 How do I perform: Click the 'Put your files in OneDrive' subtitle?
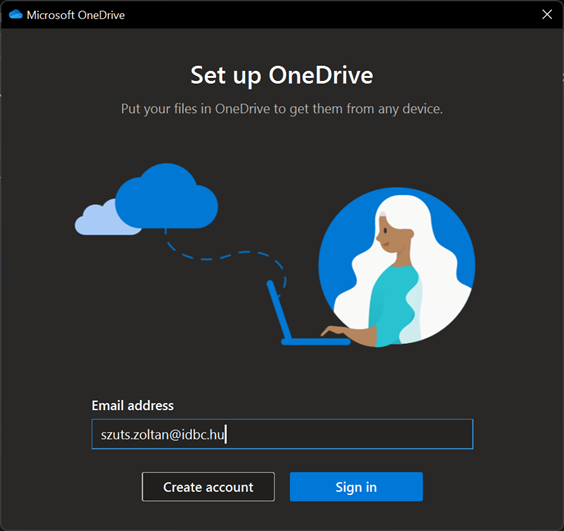click(x=282, y=109)
